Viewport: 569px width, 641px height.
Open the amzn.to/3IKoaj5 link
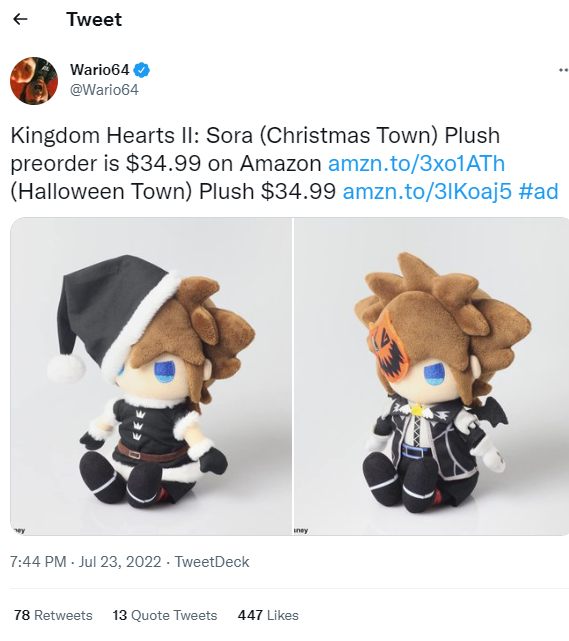[x=427, y=191]
